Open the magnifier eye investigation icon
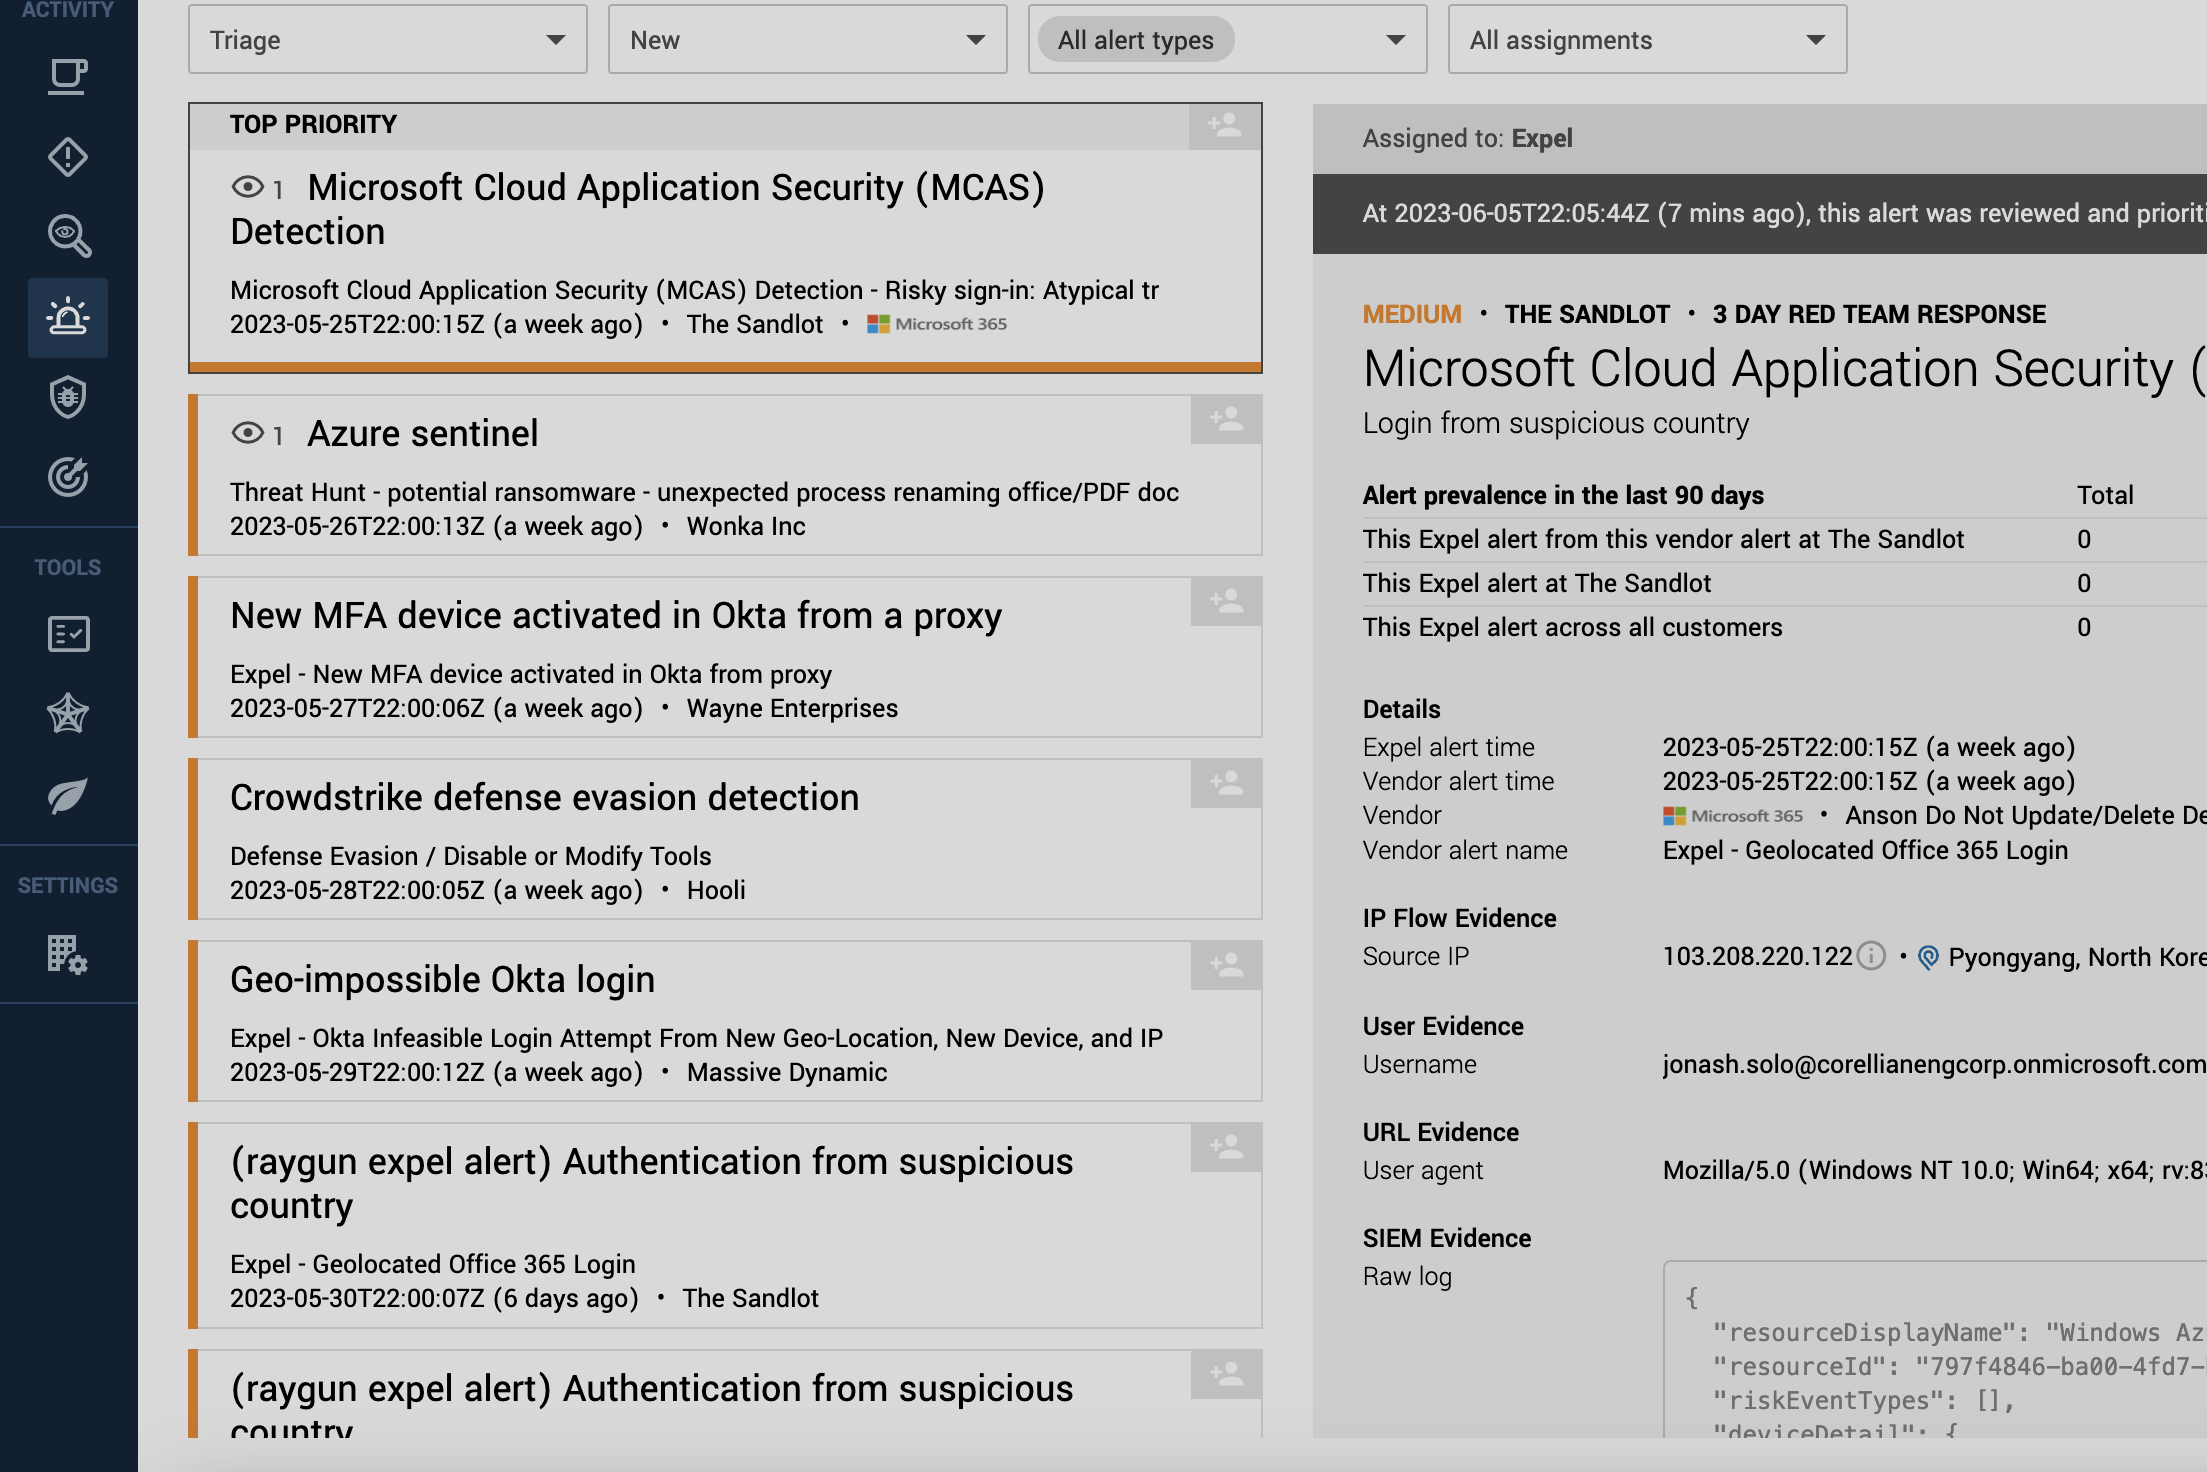Screen dimensions: 2207x1472 click(68, 237)
